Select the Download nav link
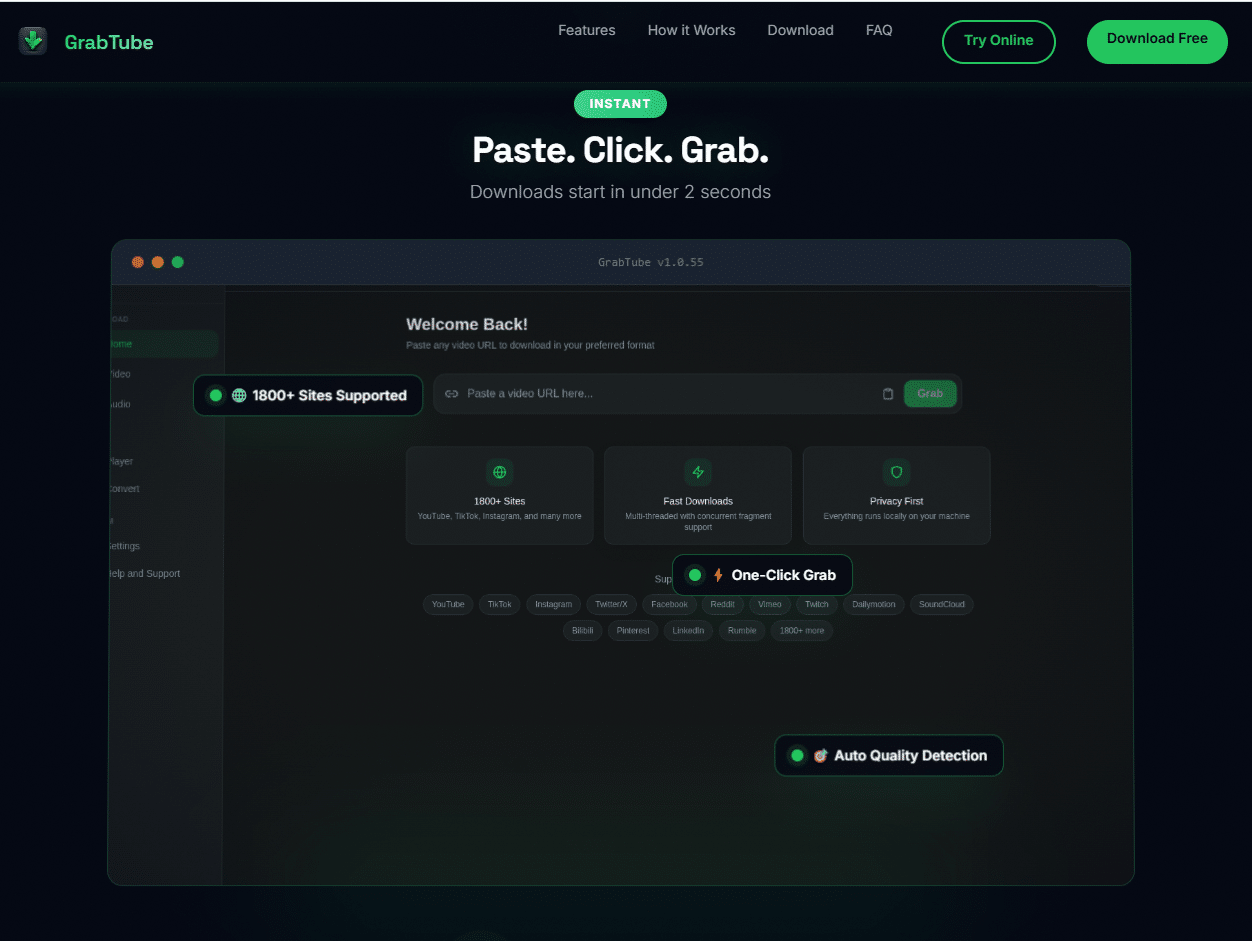The image size is (1252, 941). coord(800,30)
